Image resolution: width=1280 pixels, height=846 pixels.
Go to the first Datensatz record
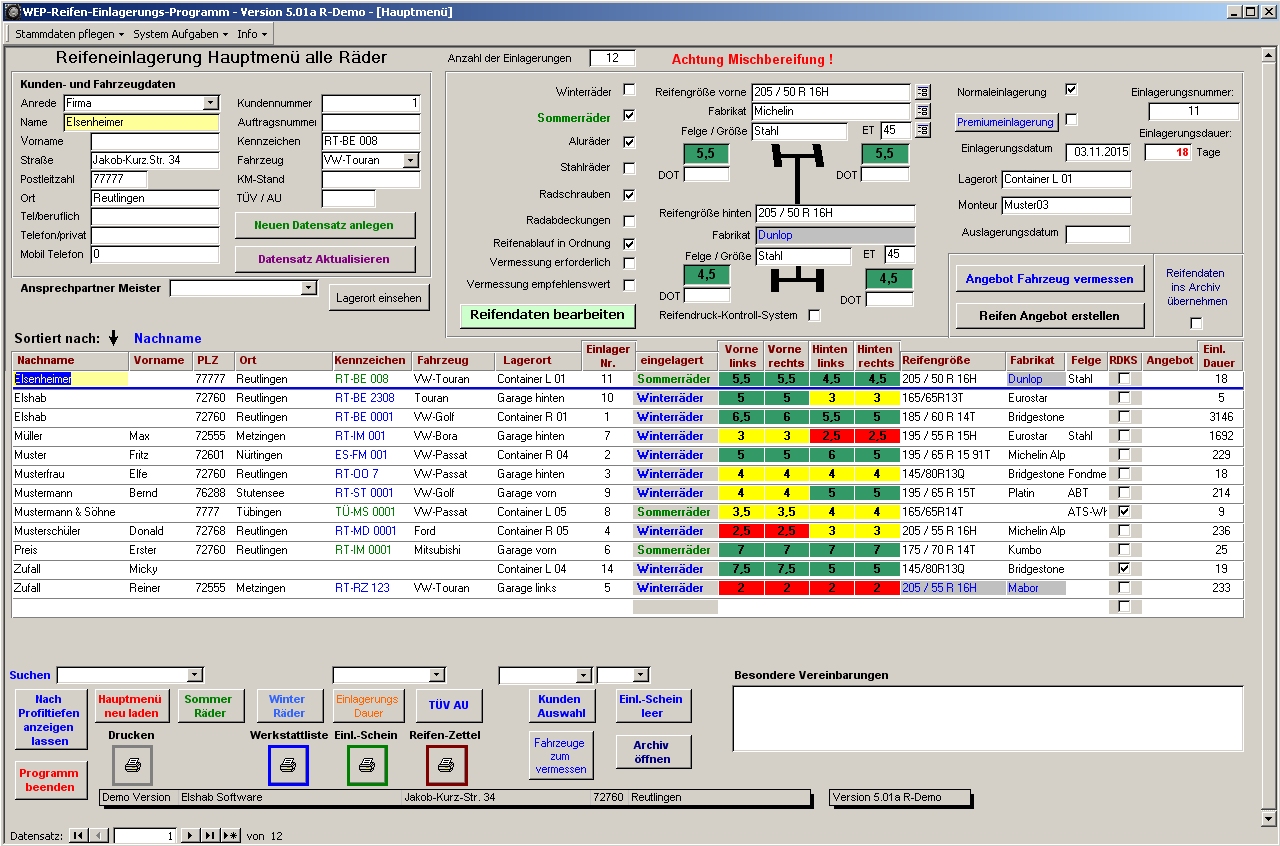(x=78, y=835)
